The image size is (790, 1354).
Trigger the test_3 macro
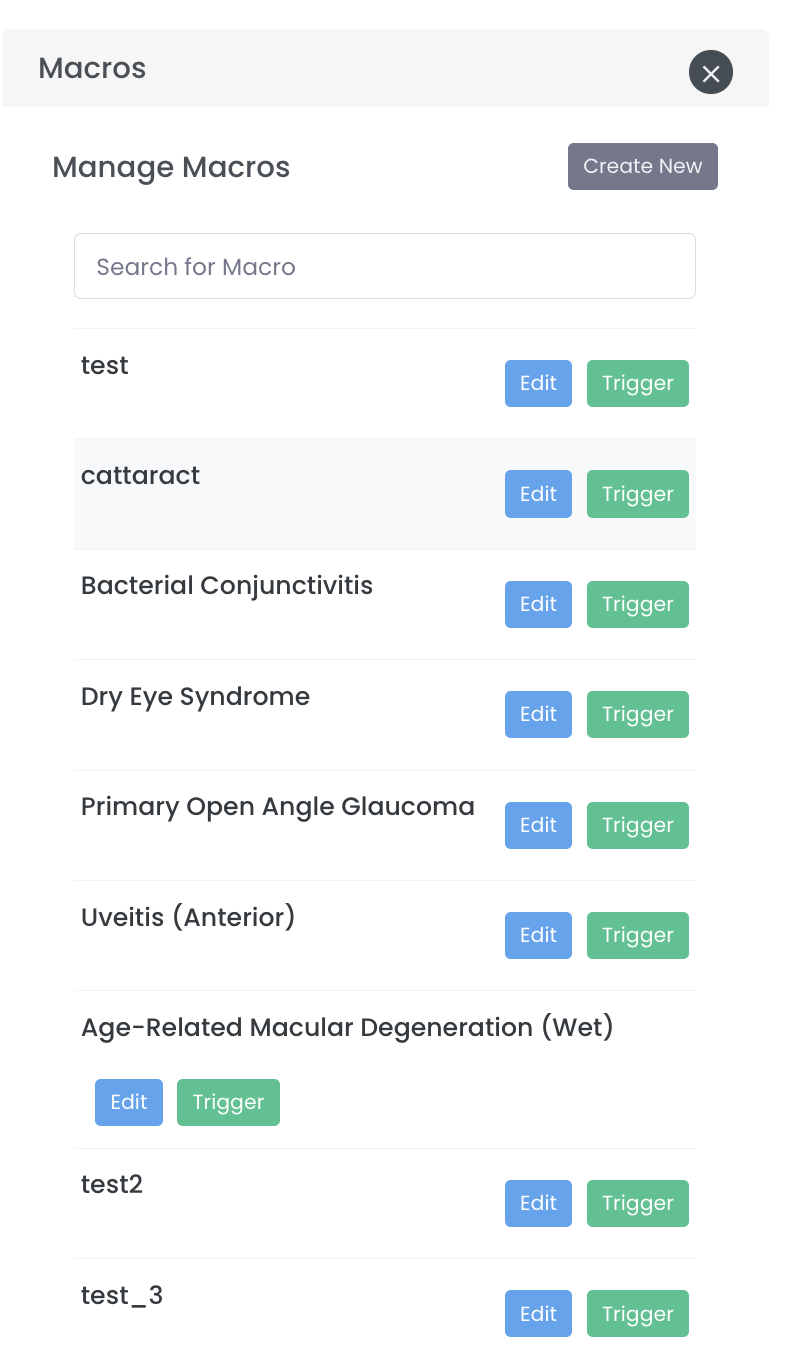click(x=638, y=1314)
